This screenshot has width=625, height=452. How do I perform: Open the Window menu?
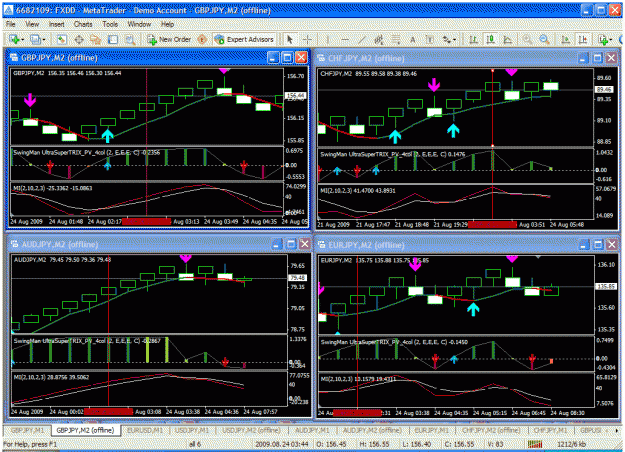[x=139, y=24]
